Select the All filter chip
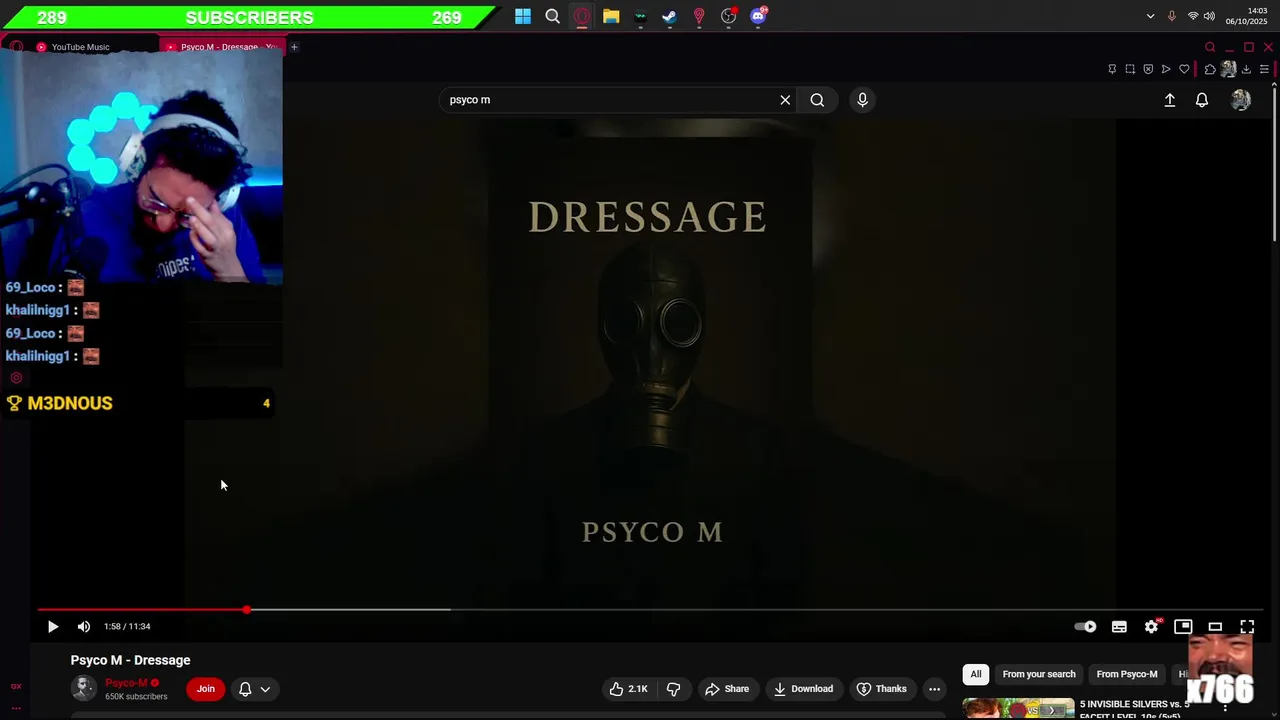1280x720 pixels. [976, 674]
